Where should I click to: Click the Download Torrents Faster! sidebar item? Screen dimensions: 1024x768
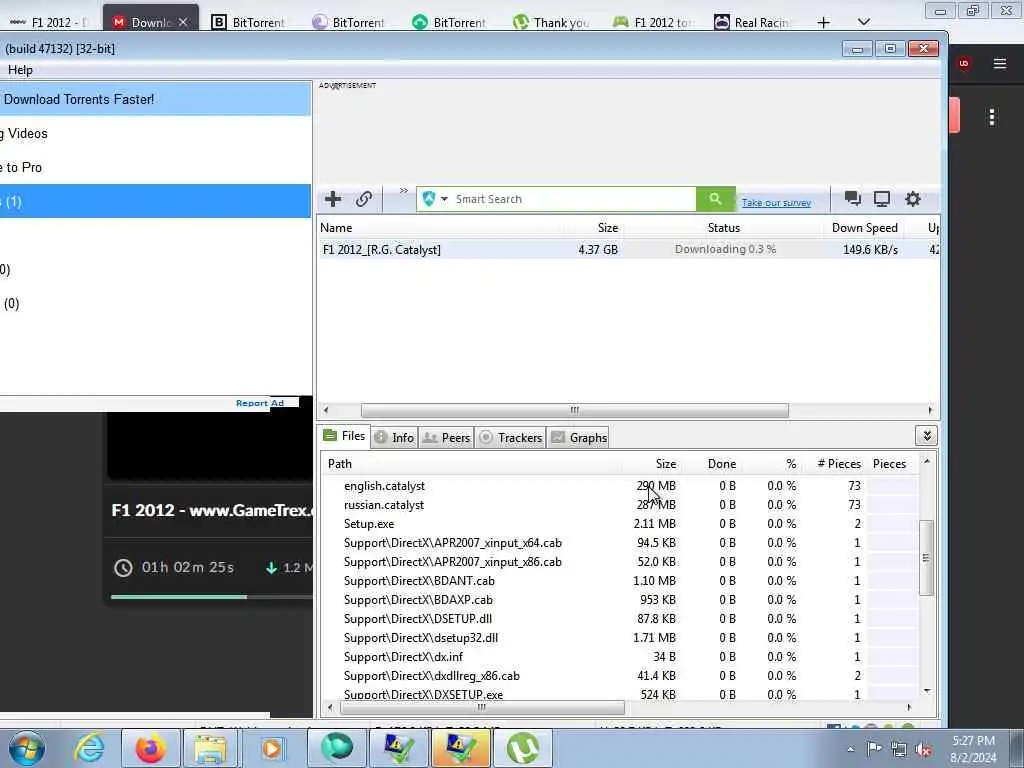click(x=155, y=99)
